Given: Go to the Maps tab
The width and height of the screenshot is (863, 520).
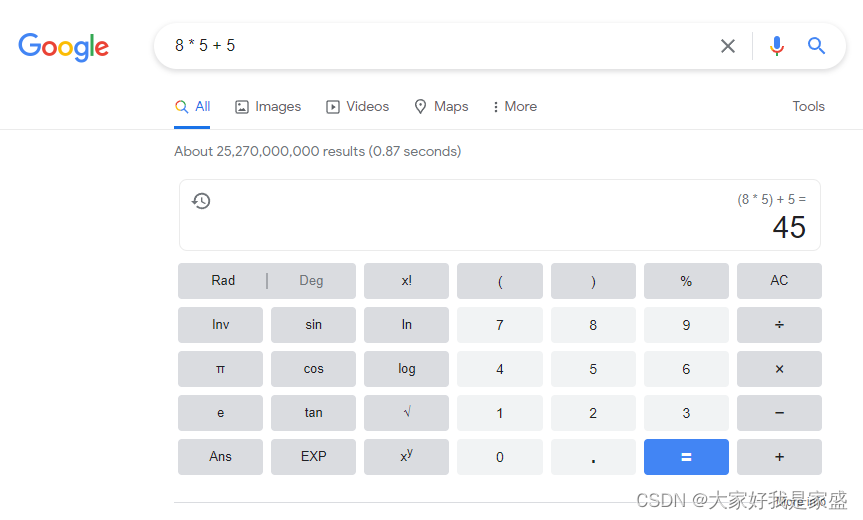Looking at the screenshot, I should pyautogui.click(x=441, y=107).
